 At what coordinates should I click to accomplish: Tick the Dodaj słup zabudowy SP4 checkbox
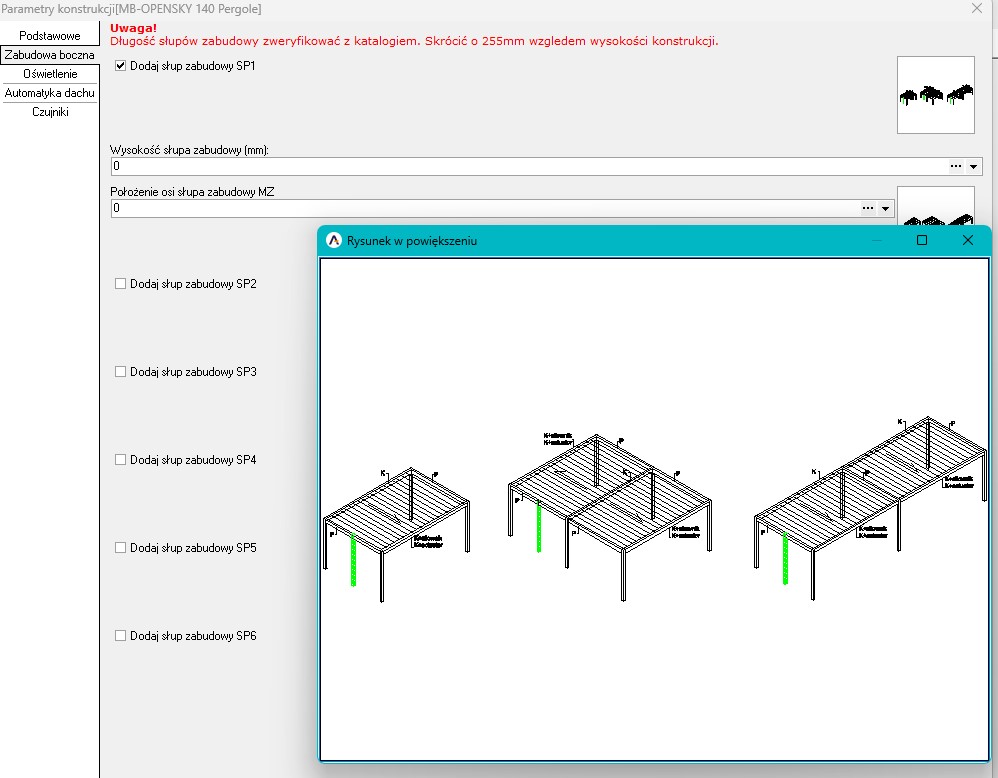click(121, 460)
